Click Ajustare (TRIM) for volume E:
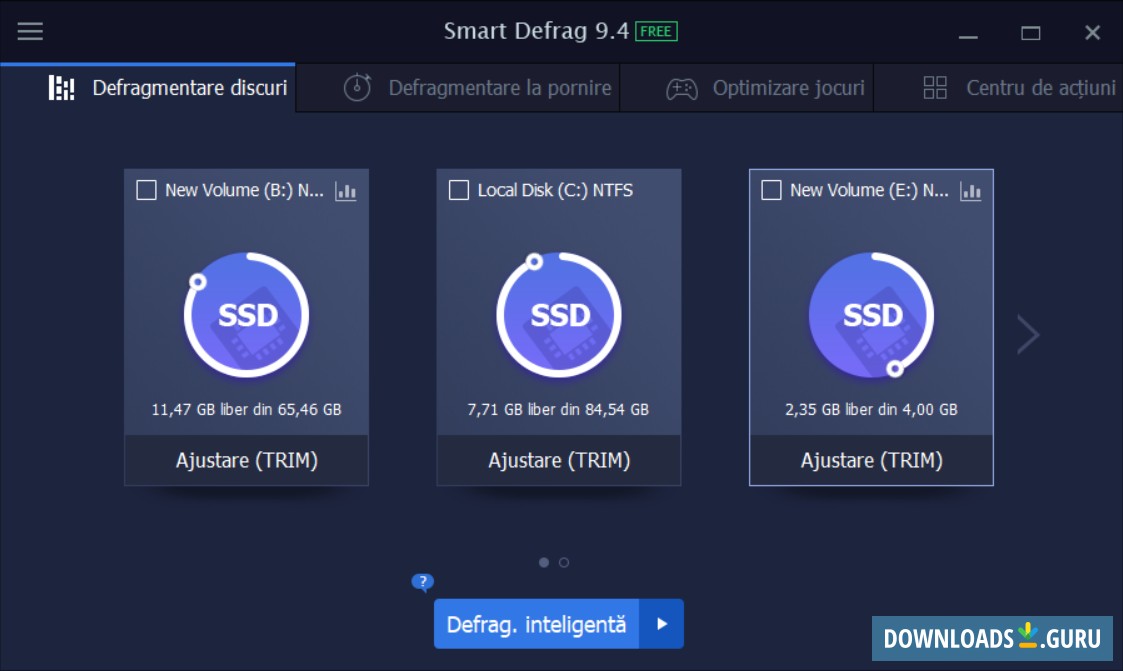The image size is (1123, 671). coord(872,460)
